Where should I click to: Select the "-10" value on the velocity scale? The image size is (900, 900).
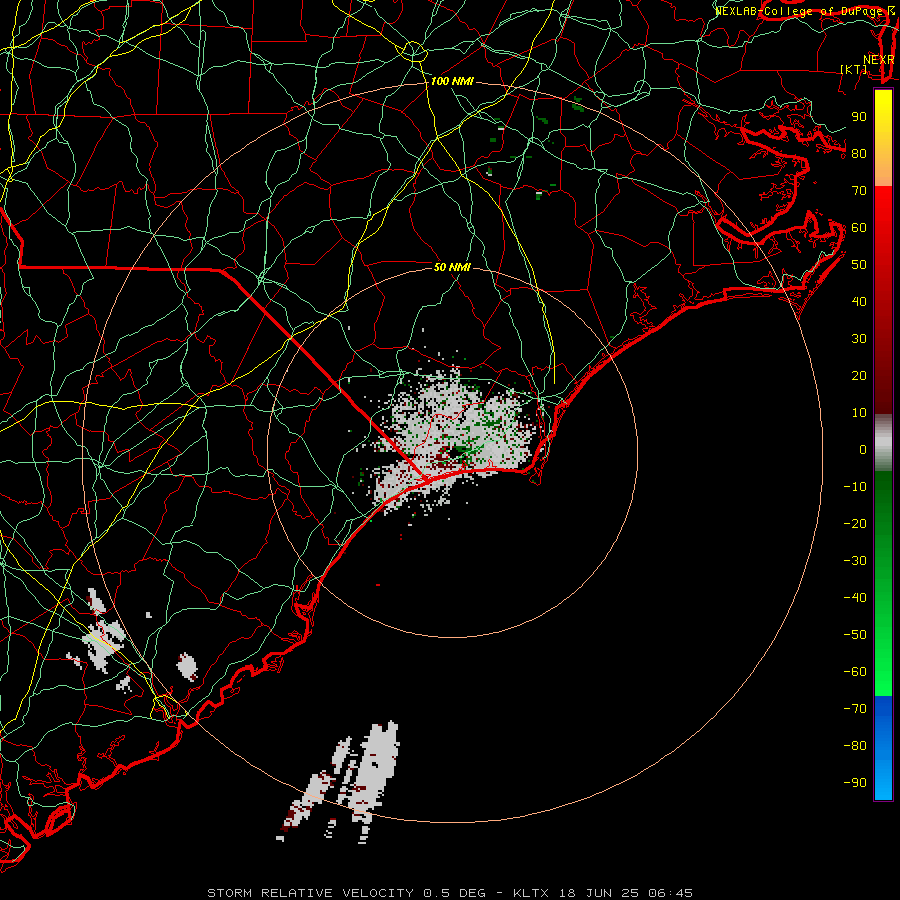[x=855, y=487]
